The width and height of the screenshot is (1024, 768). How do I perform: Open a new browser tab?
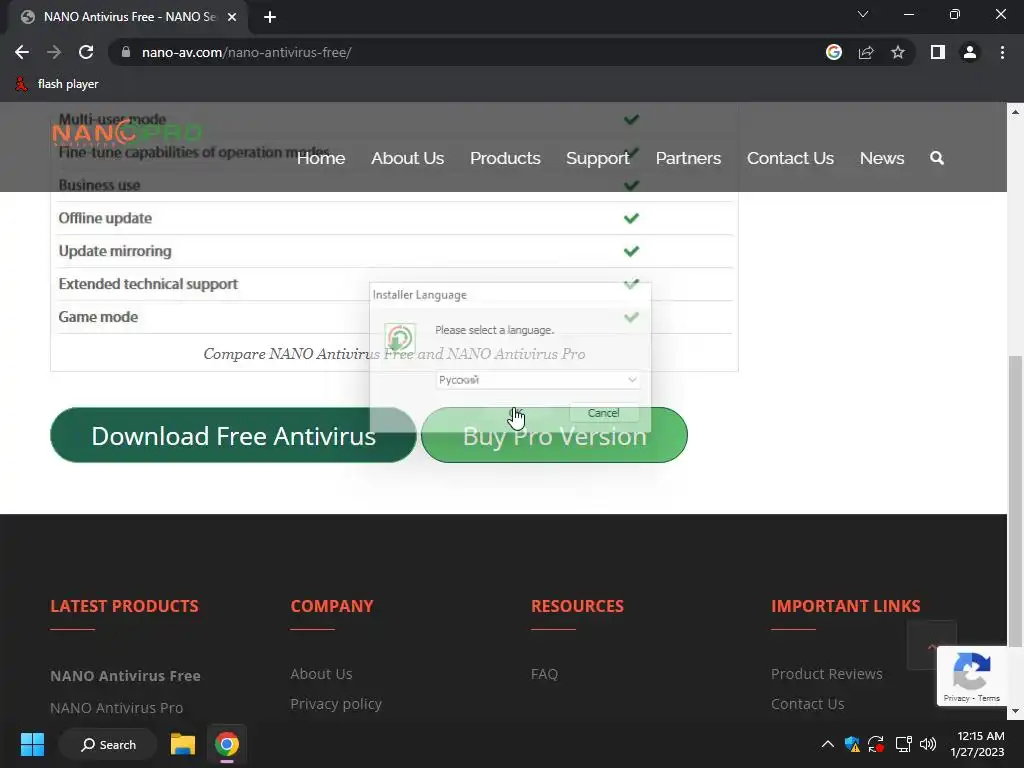(270, 17)
